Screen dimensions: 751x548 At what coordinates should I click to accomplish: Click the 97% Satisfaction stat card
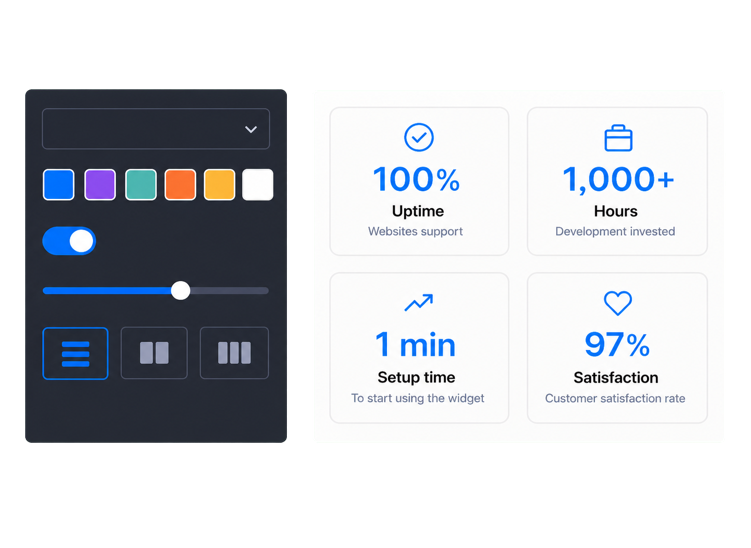coord(617,348)
